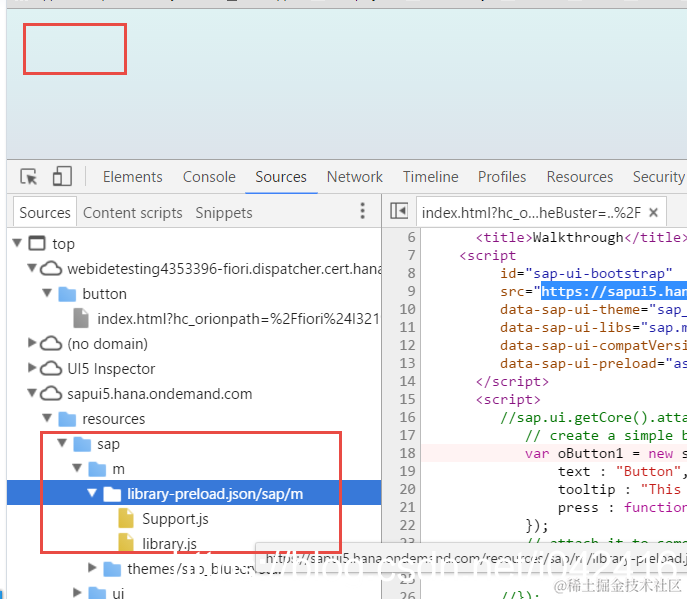Collapse the m folder arrow
Screen dimensions: 687x599
pyautogui.click(x=77, y=468)
